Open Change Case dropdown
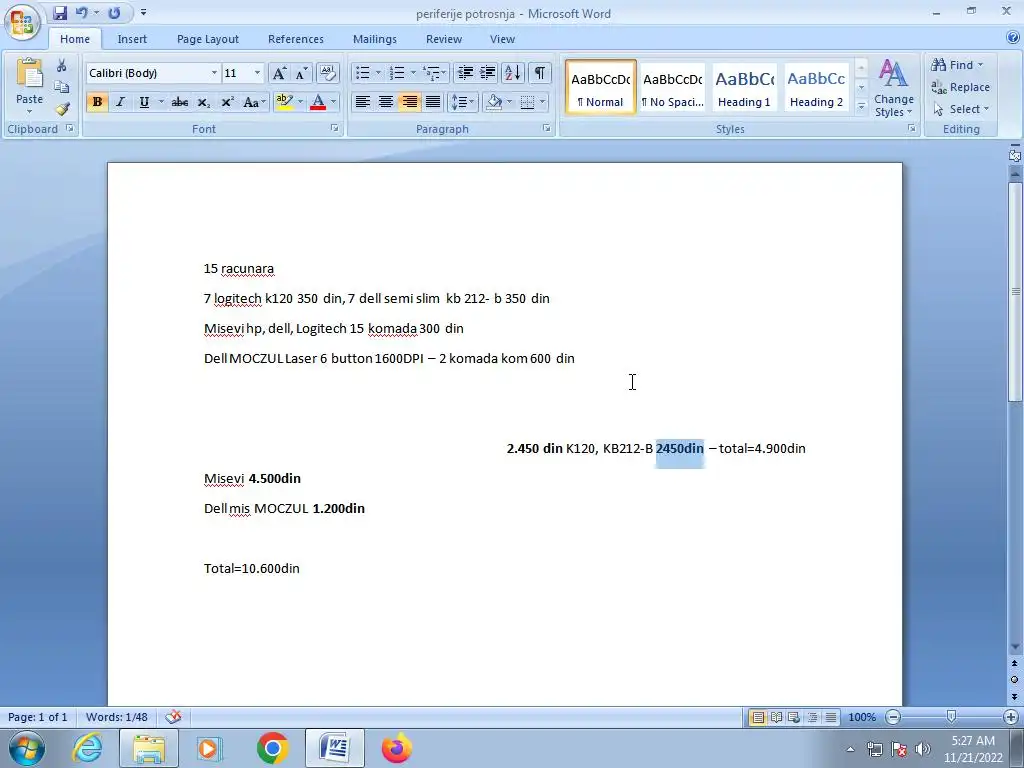 tap(254, 102)
